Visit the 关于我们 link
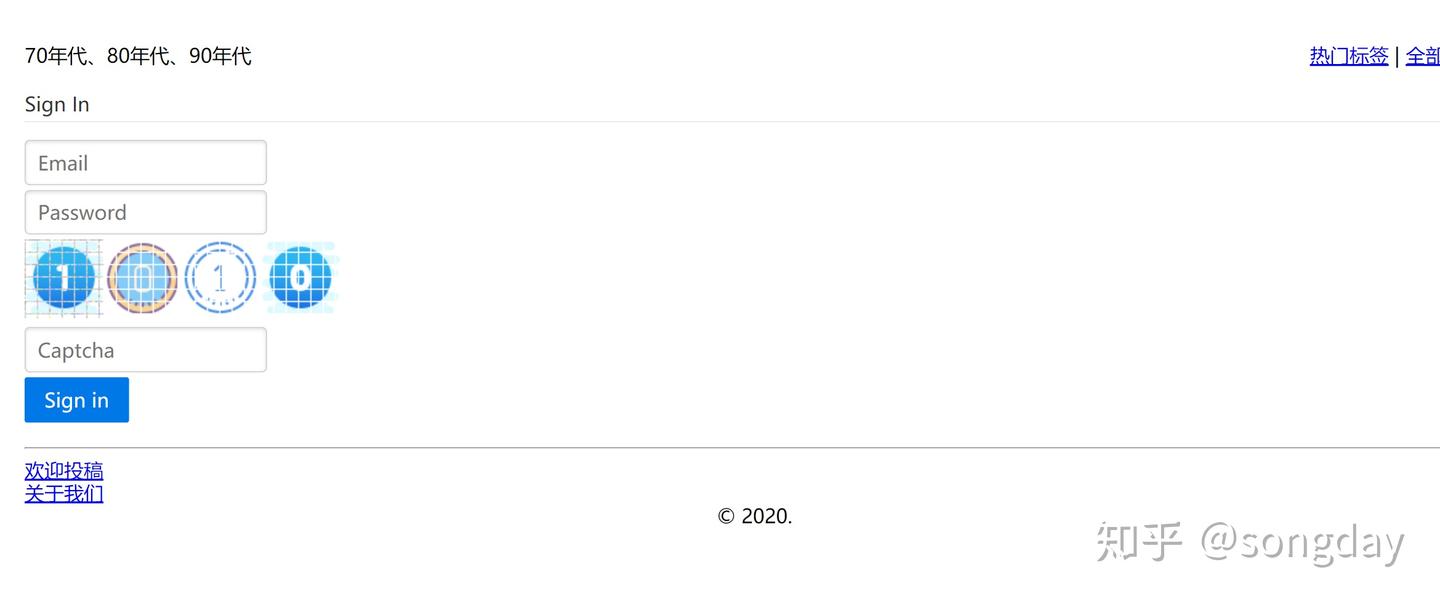 click(x=64, y=493)
